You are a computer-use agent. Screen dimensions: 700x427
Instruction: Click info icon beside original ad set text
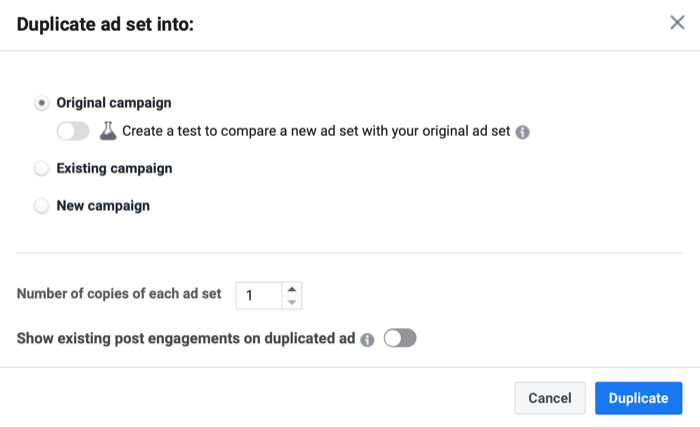522,132
